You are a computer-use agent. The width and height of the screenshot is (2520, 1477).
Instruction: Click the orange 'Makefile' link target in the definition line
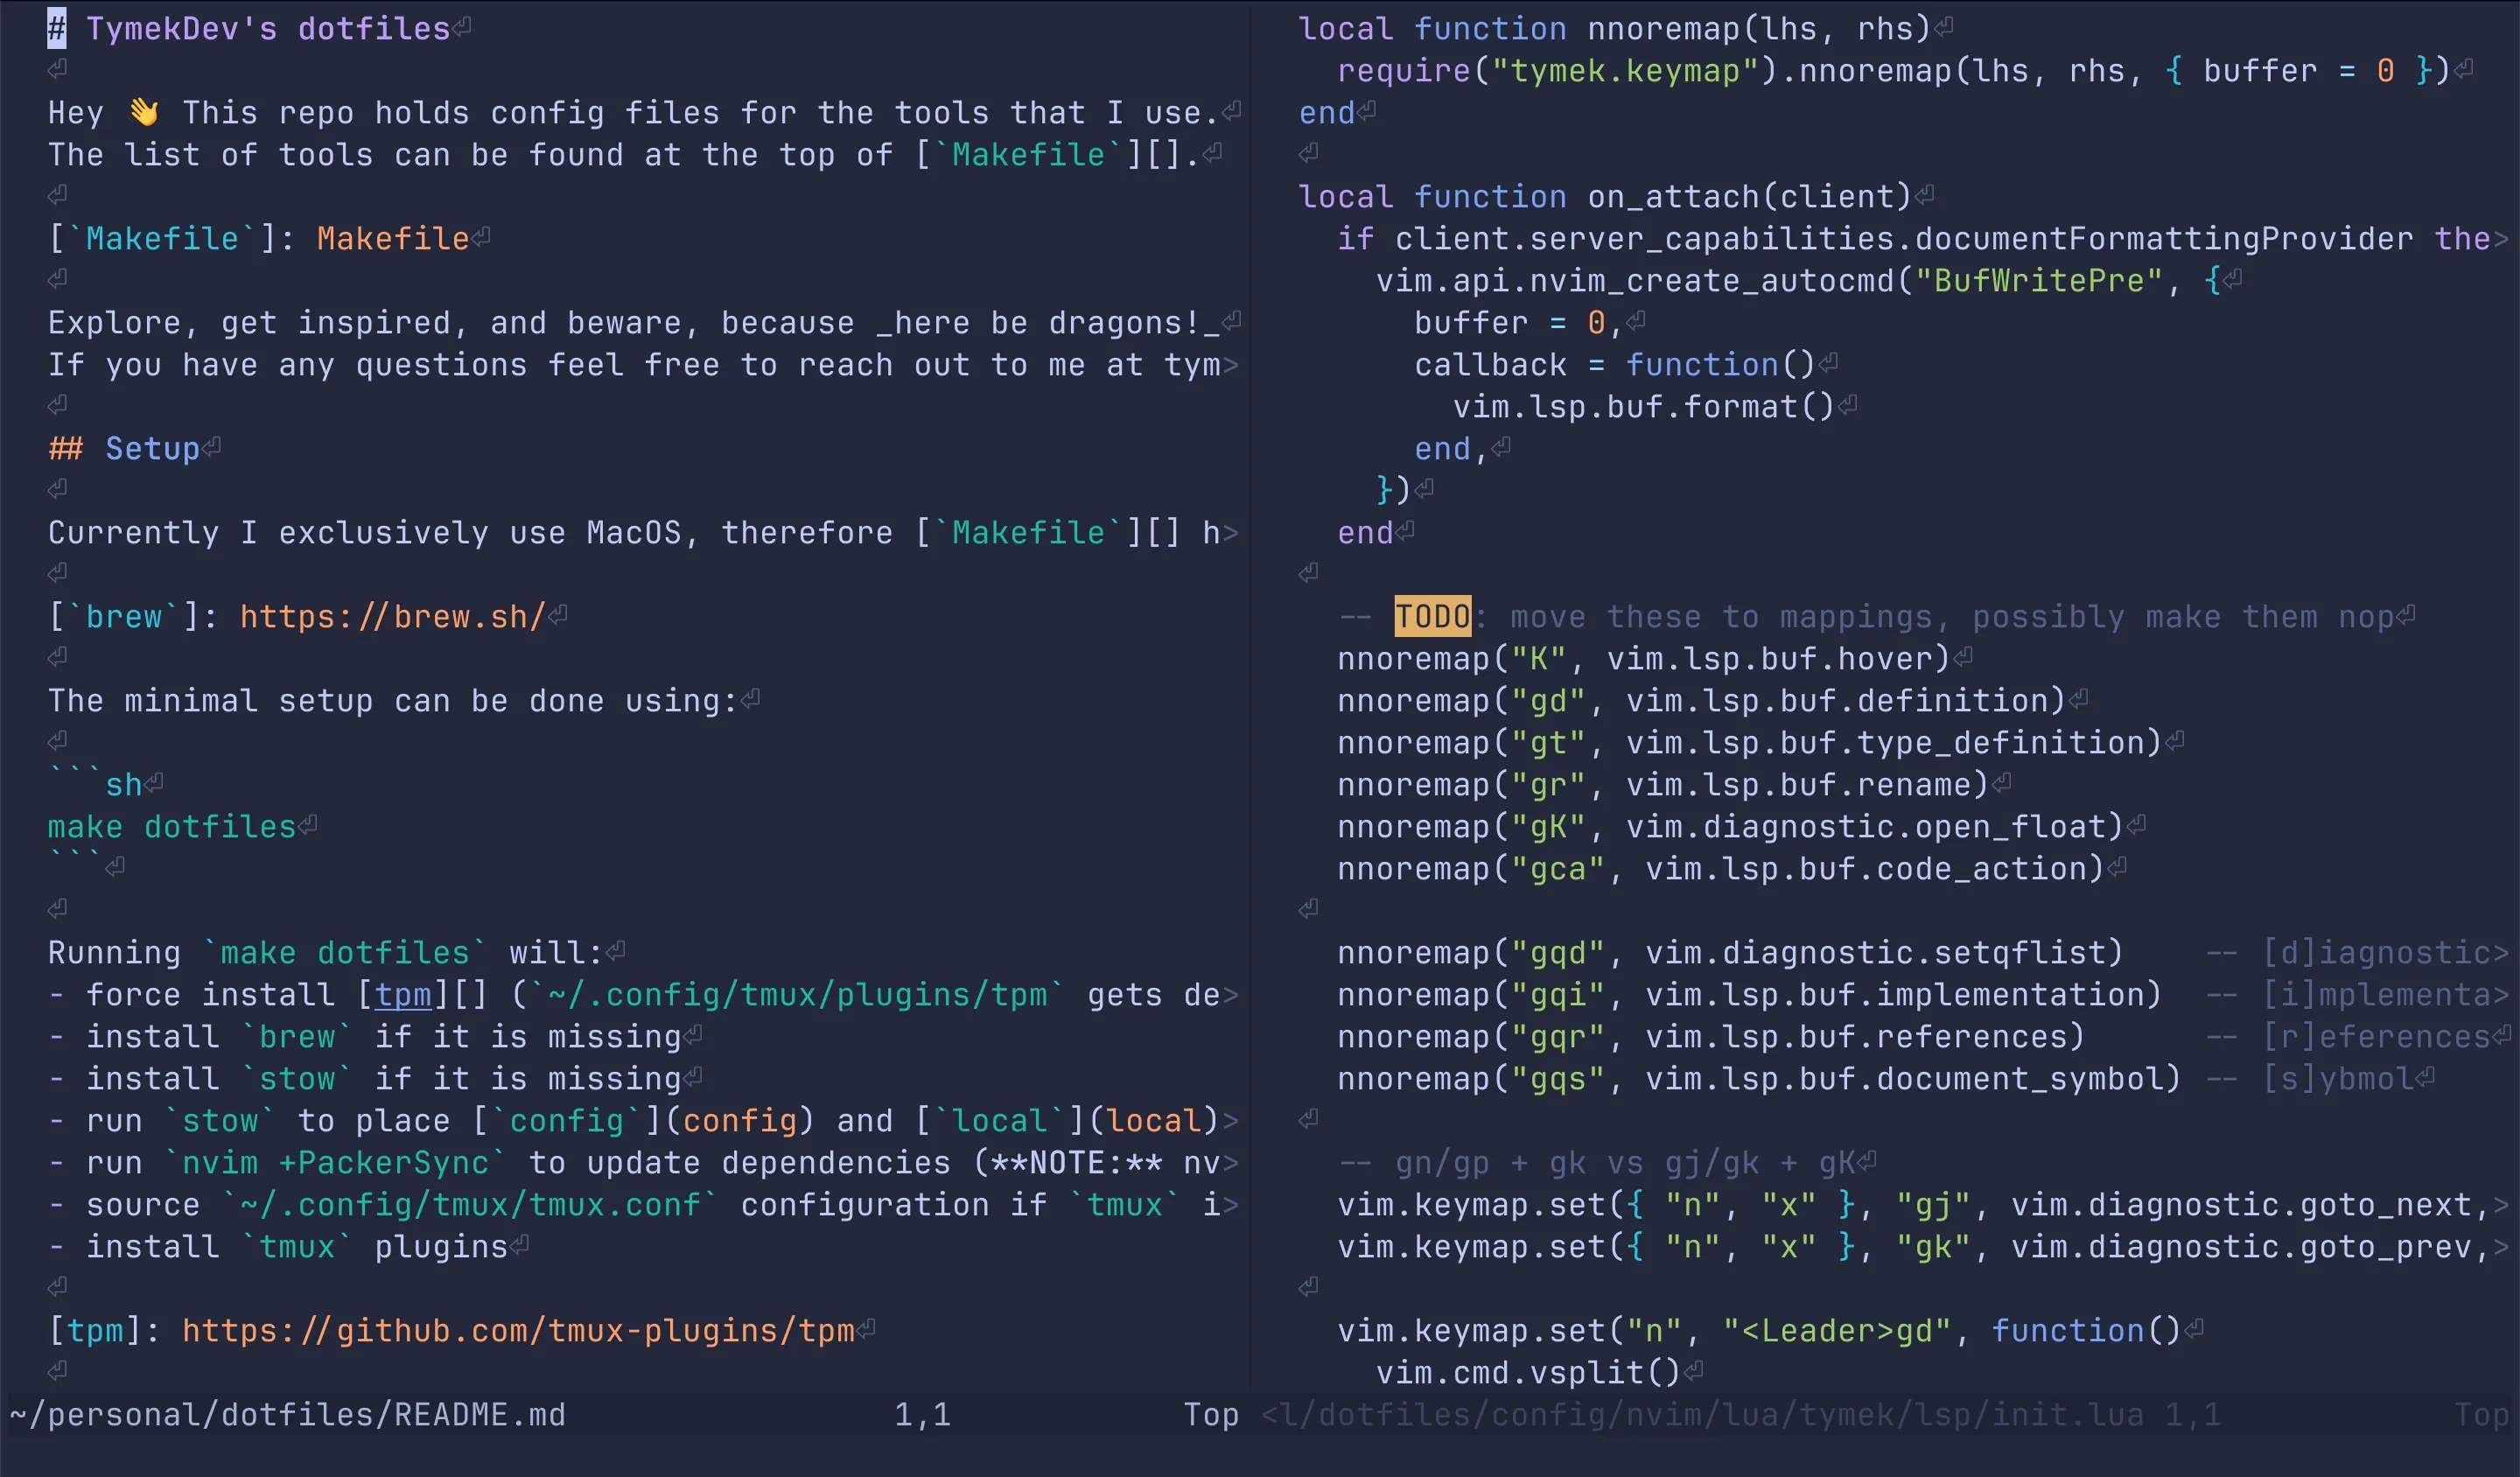pyautogui.click(x=393, y=239)
